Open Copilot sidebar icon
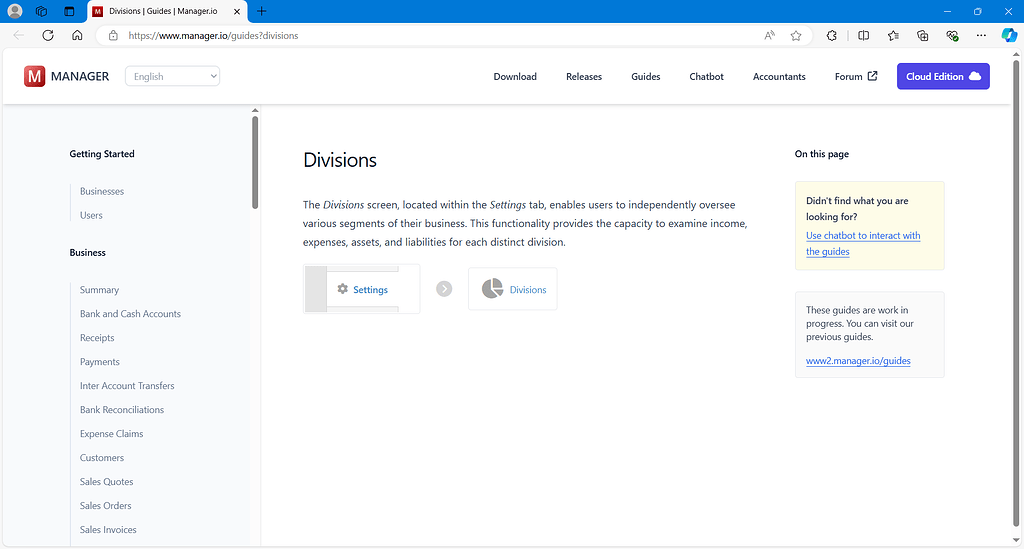 point(1009,35)
